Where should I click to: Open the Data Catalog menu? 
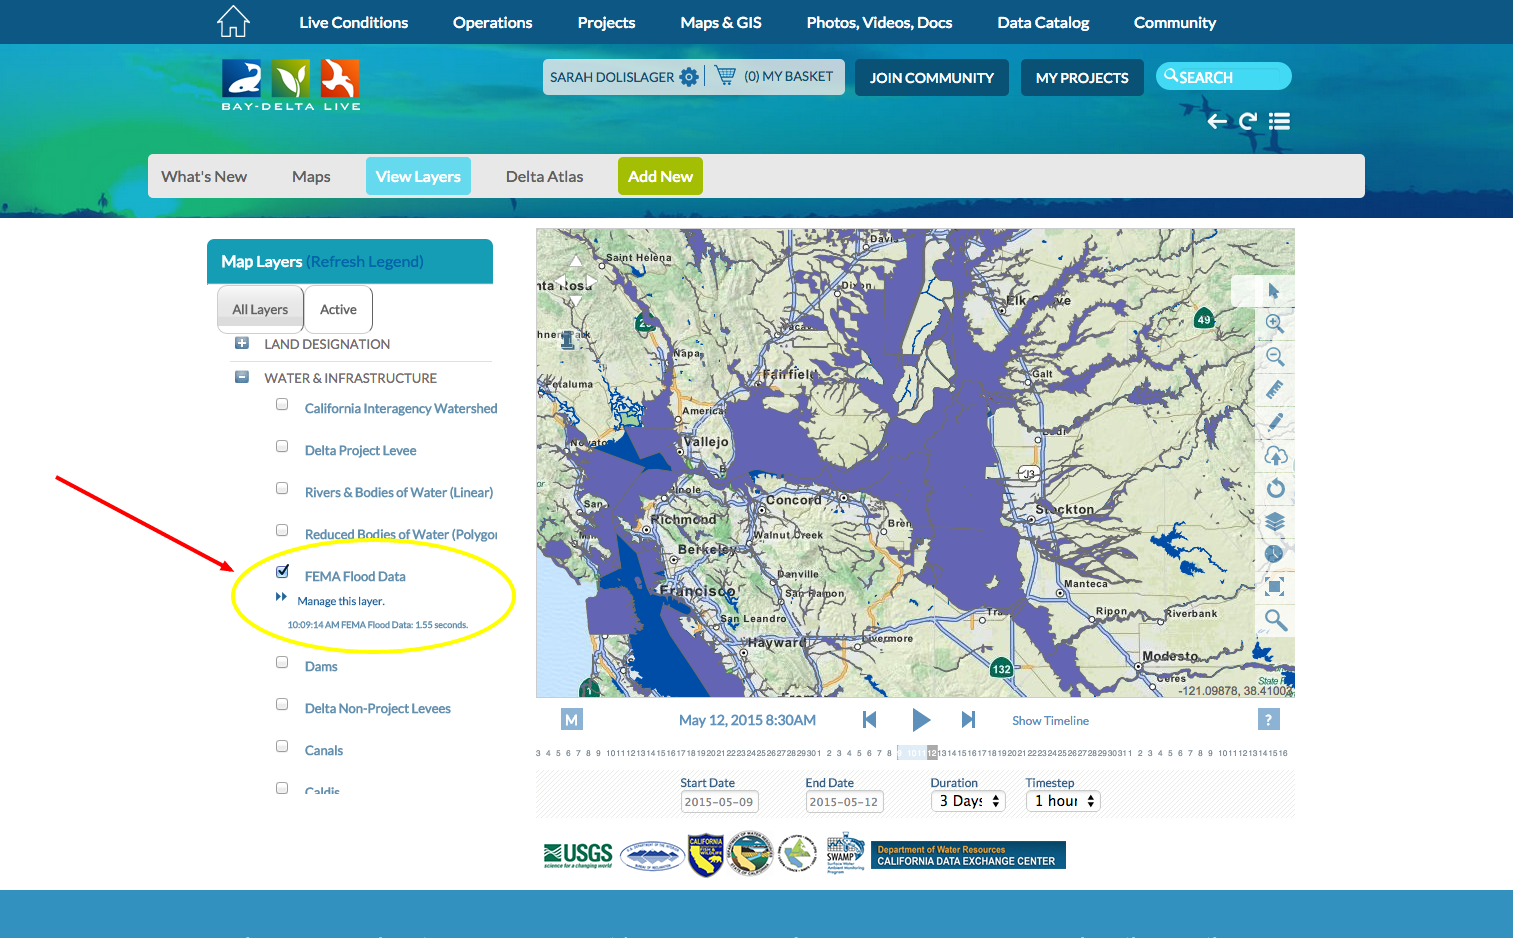(1043, 22)
